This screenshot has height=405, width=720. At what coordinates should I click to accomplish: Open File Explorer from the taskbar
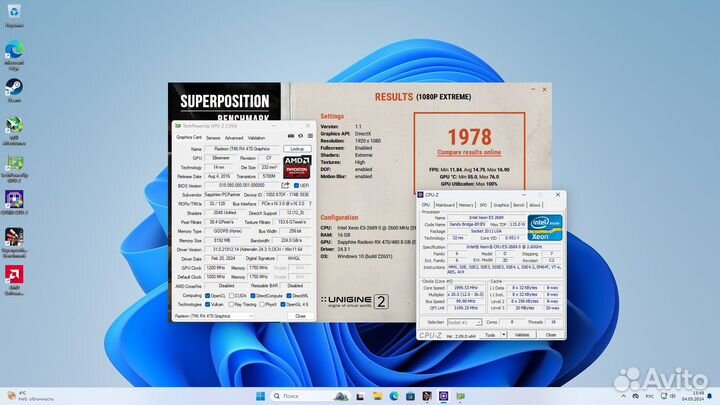click(x=377, y=396)
